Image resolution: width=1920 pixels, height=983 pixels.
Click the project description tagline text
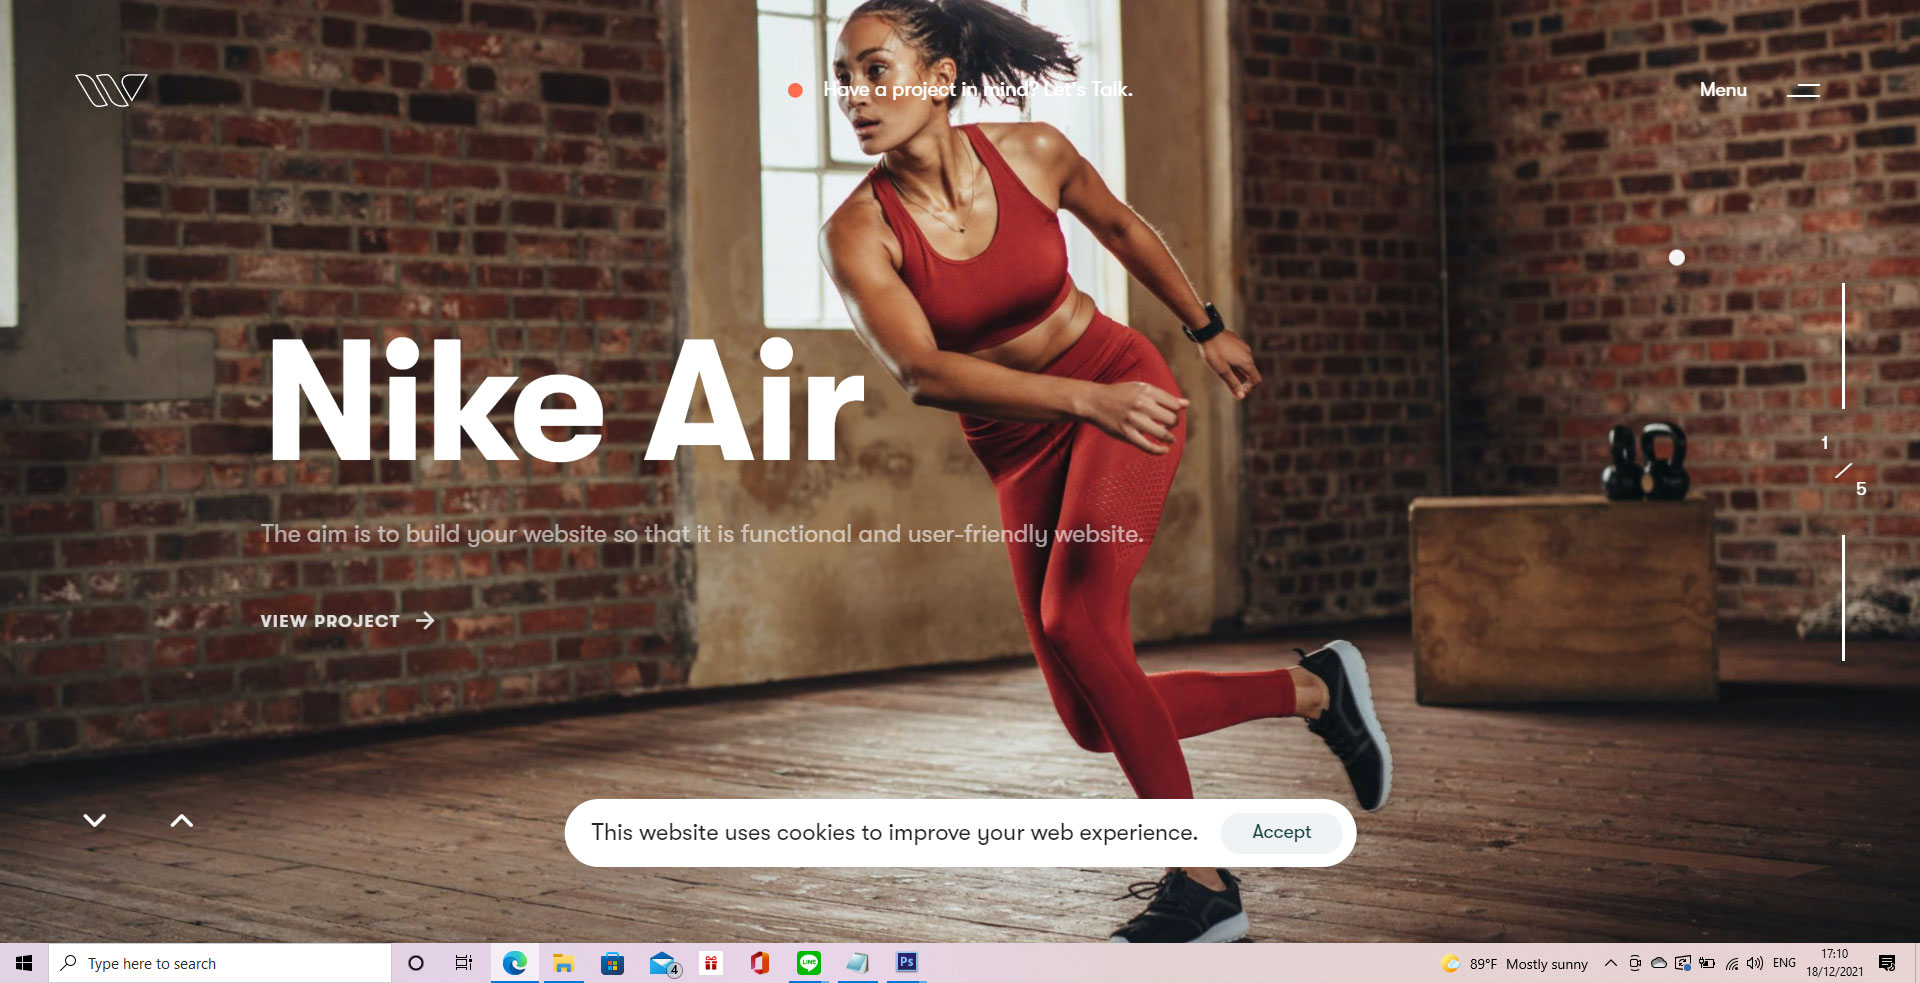click(x=702, y=534)
